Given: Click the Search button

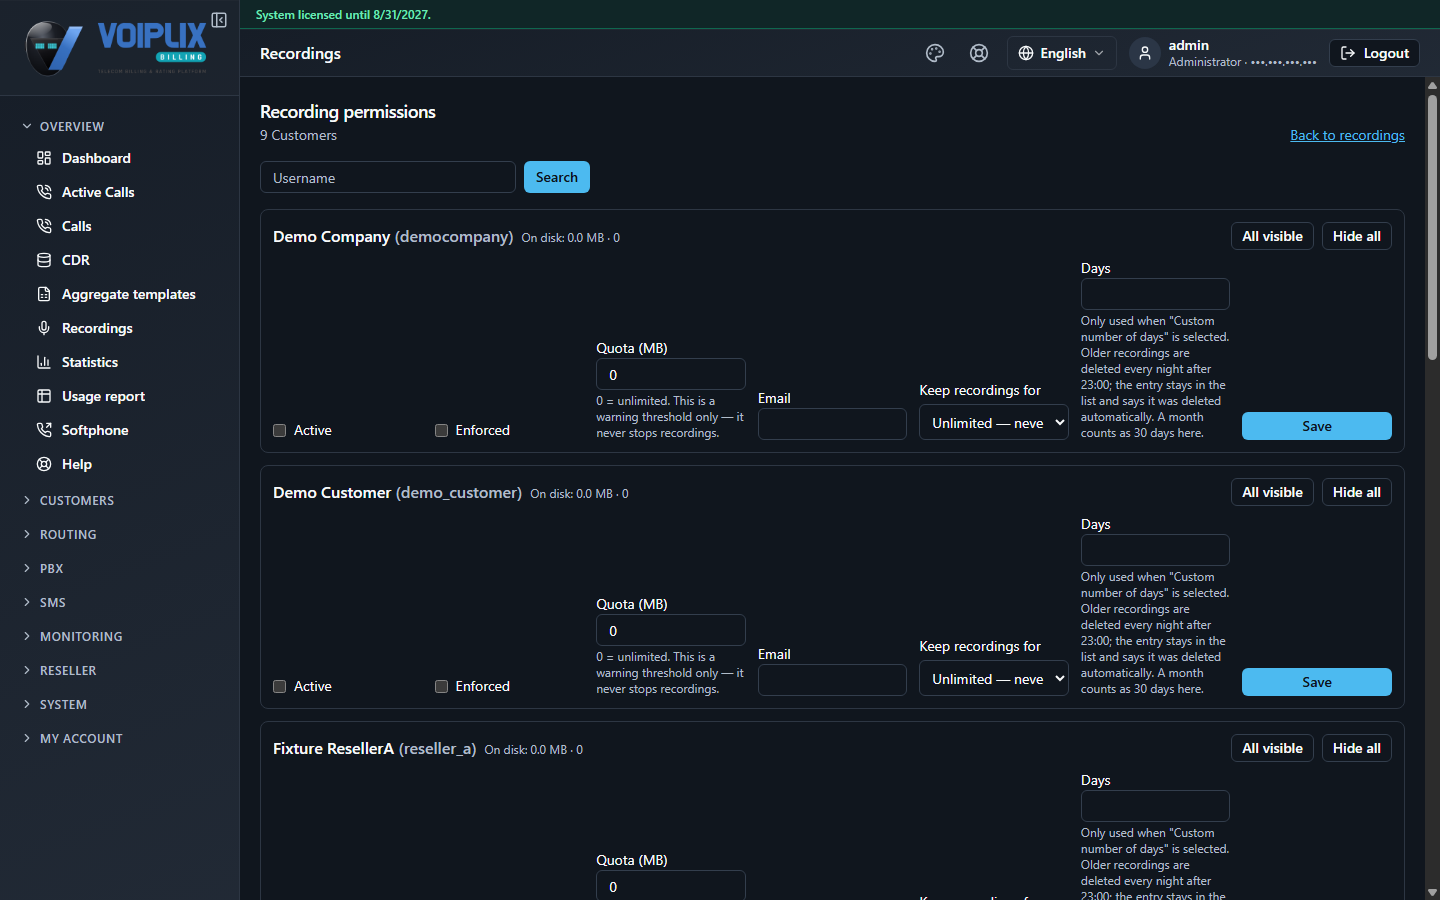Looking at the screenshot, I should pyautogui.click(x=557, y=177).
